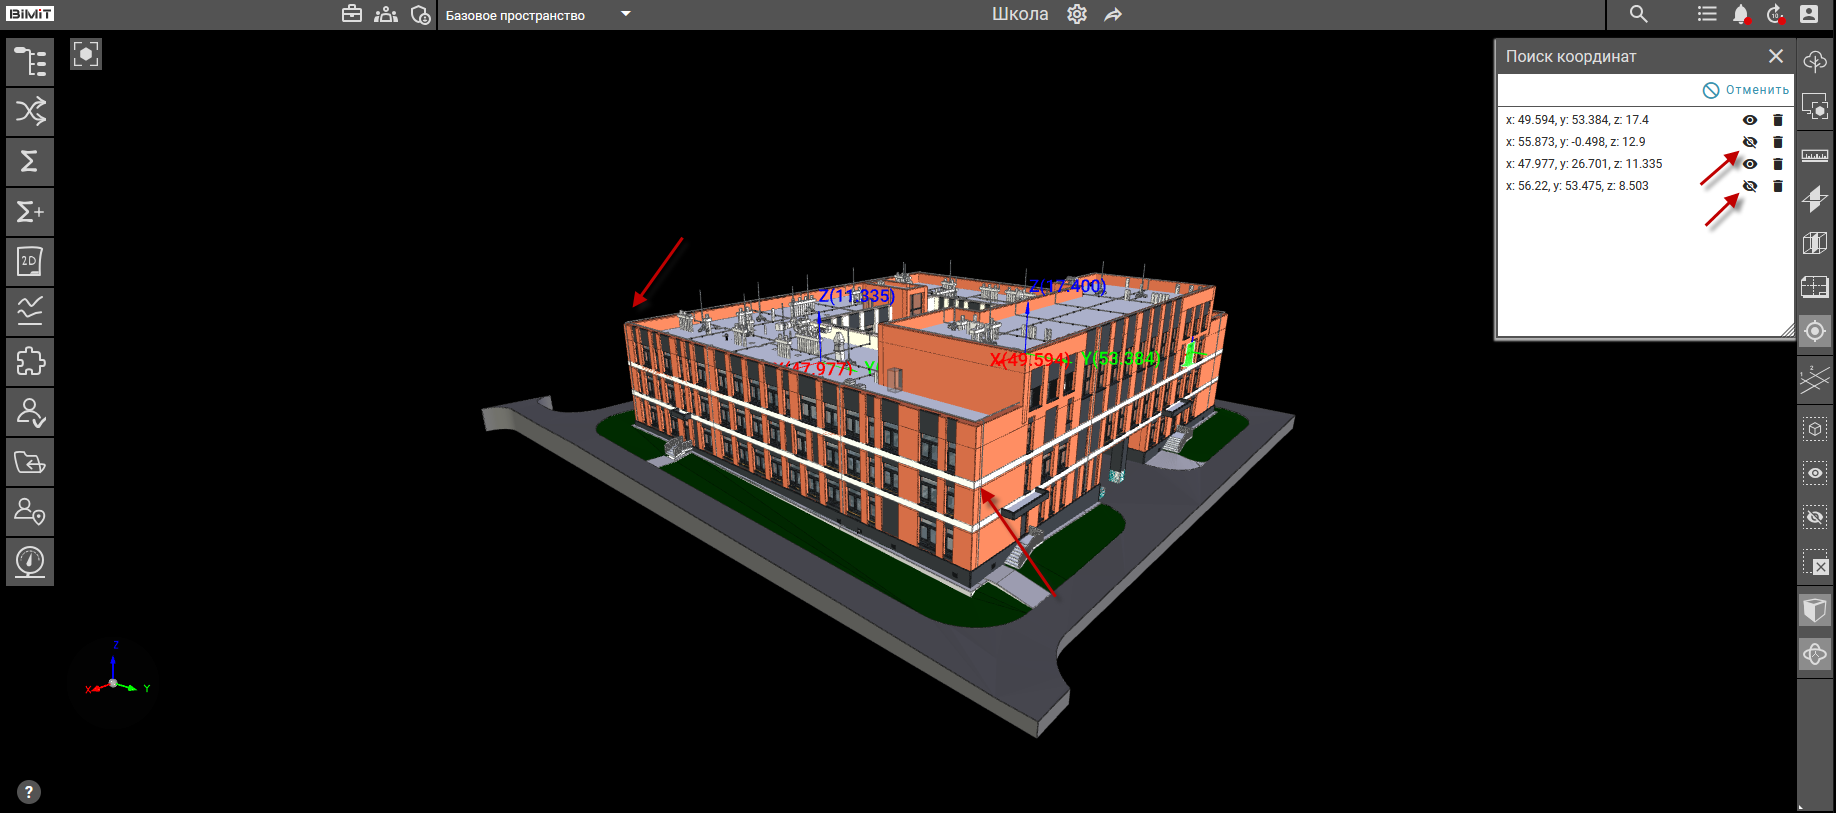
Task: Delete coordinate x: 56.22 entry
Action: pyautogui.click(x=1777, y=186)
